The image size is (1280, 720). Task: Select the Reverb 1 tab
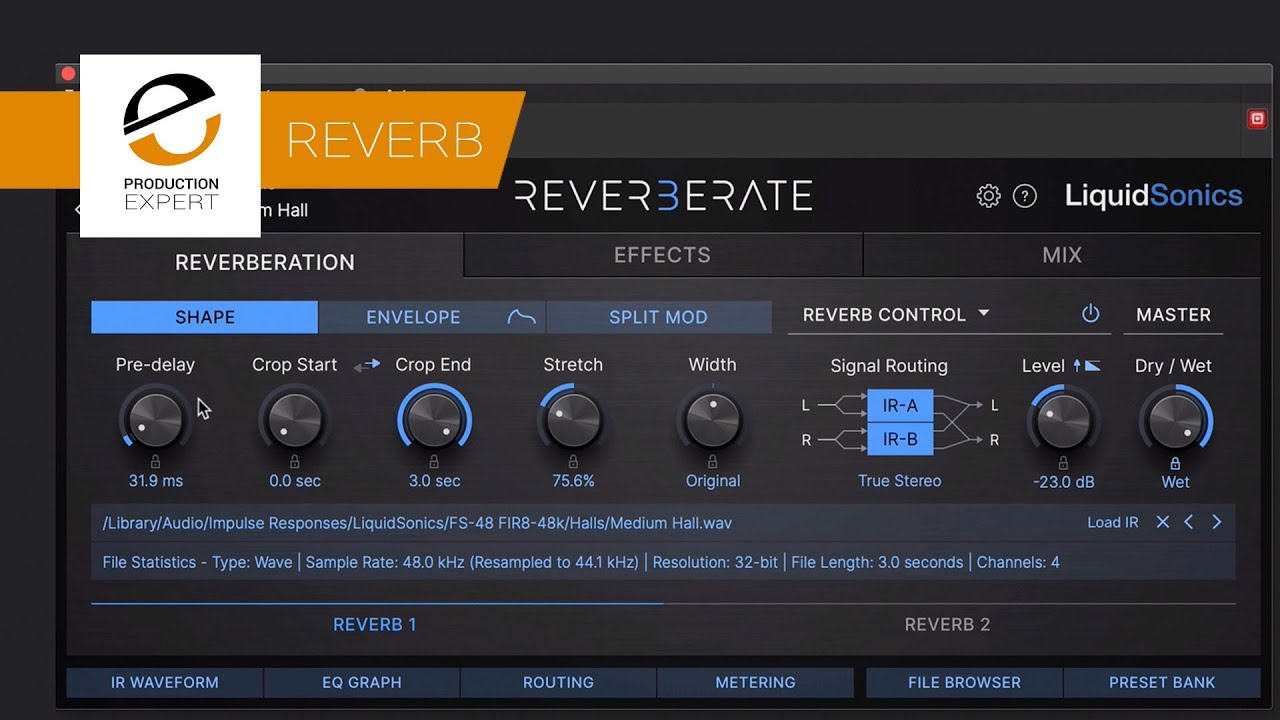point(375,624)
